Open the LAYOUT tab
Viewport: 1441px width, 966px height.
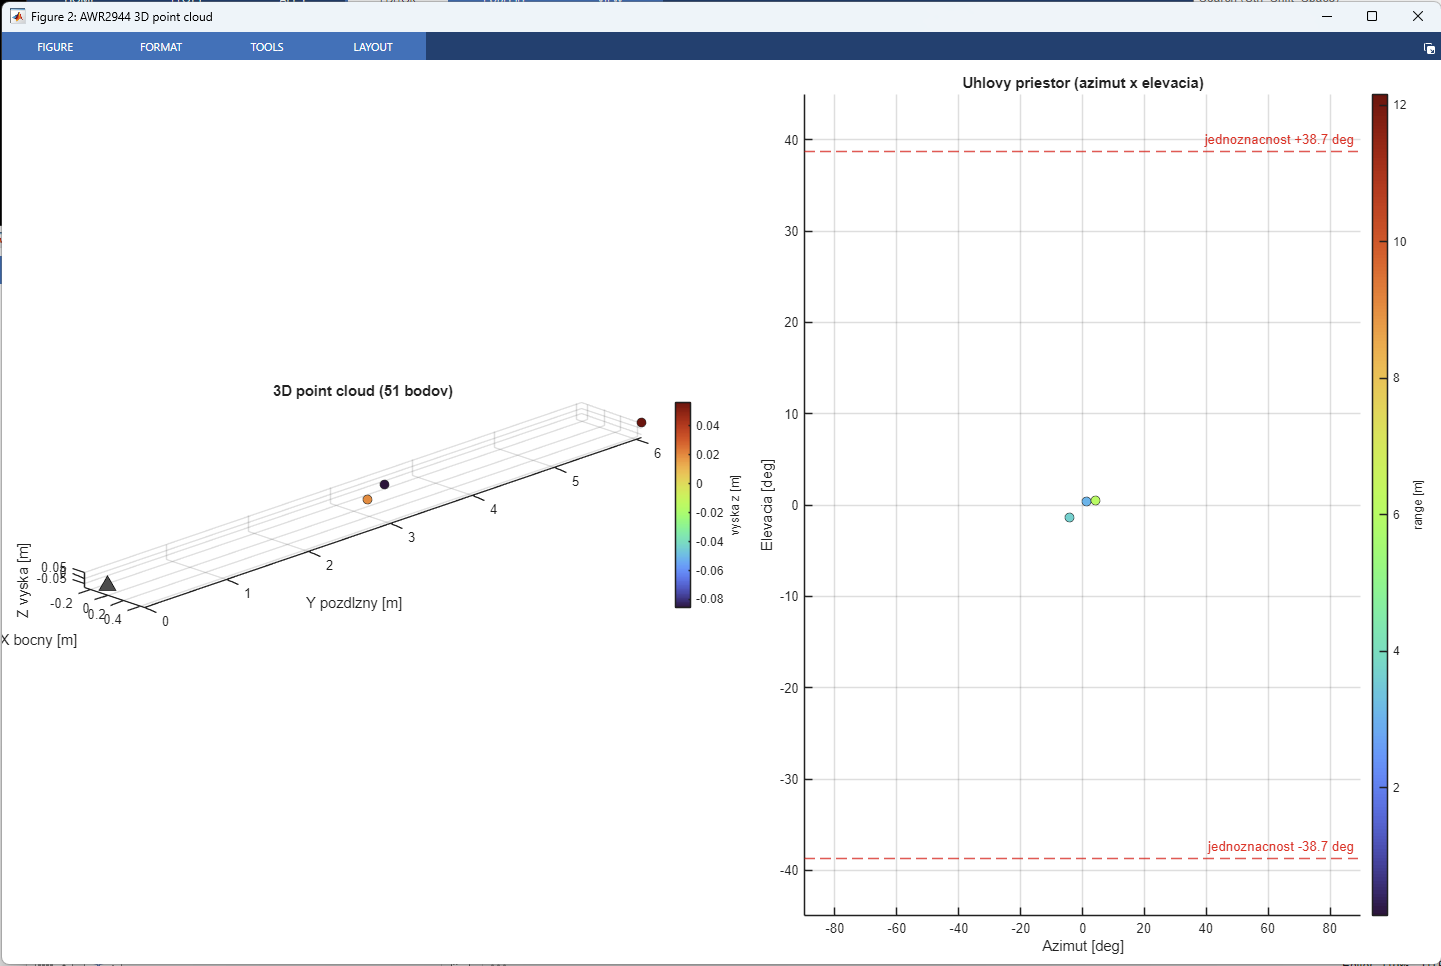pyautogui.click(x=373, y=47)
